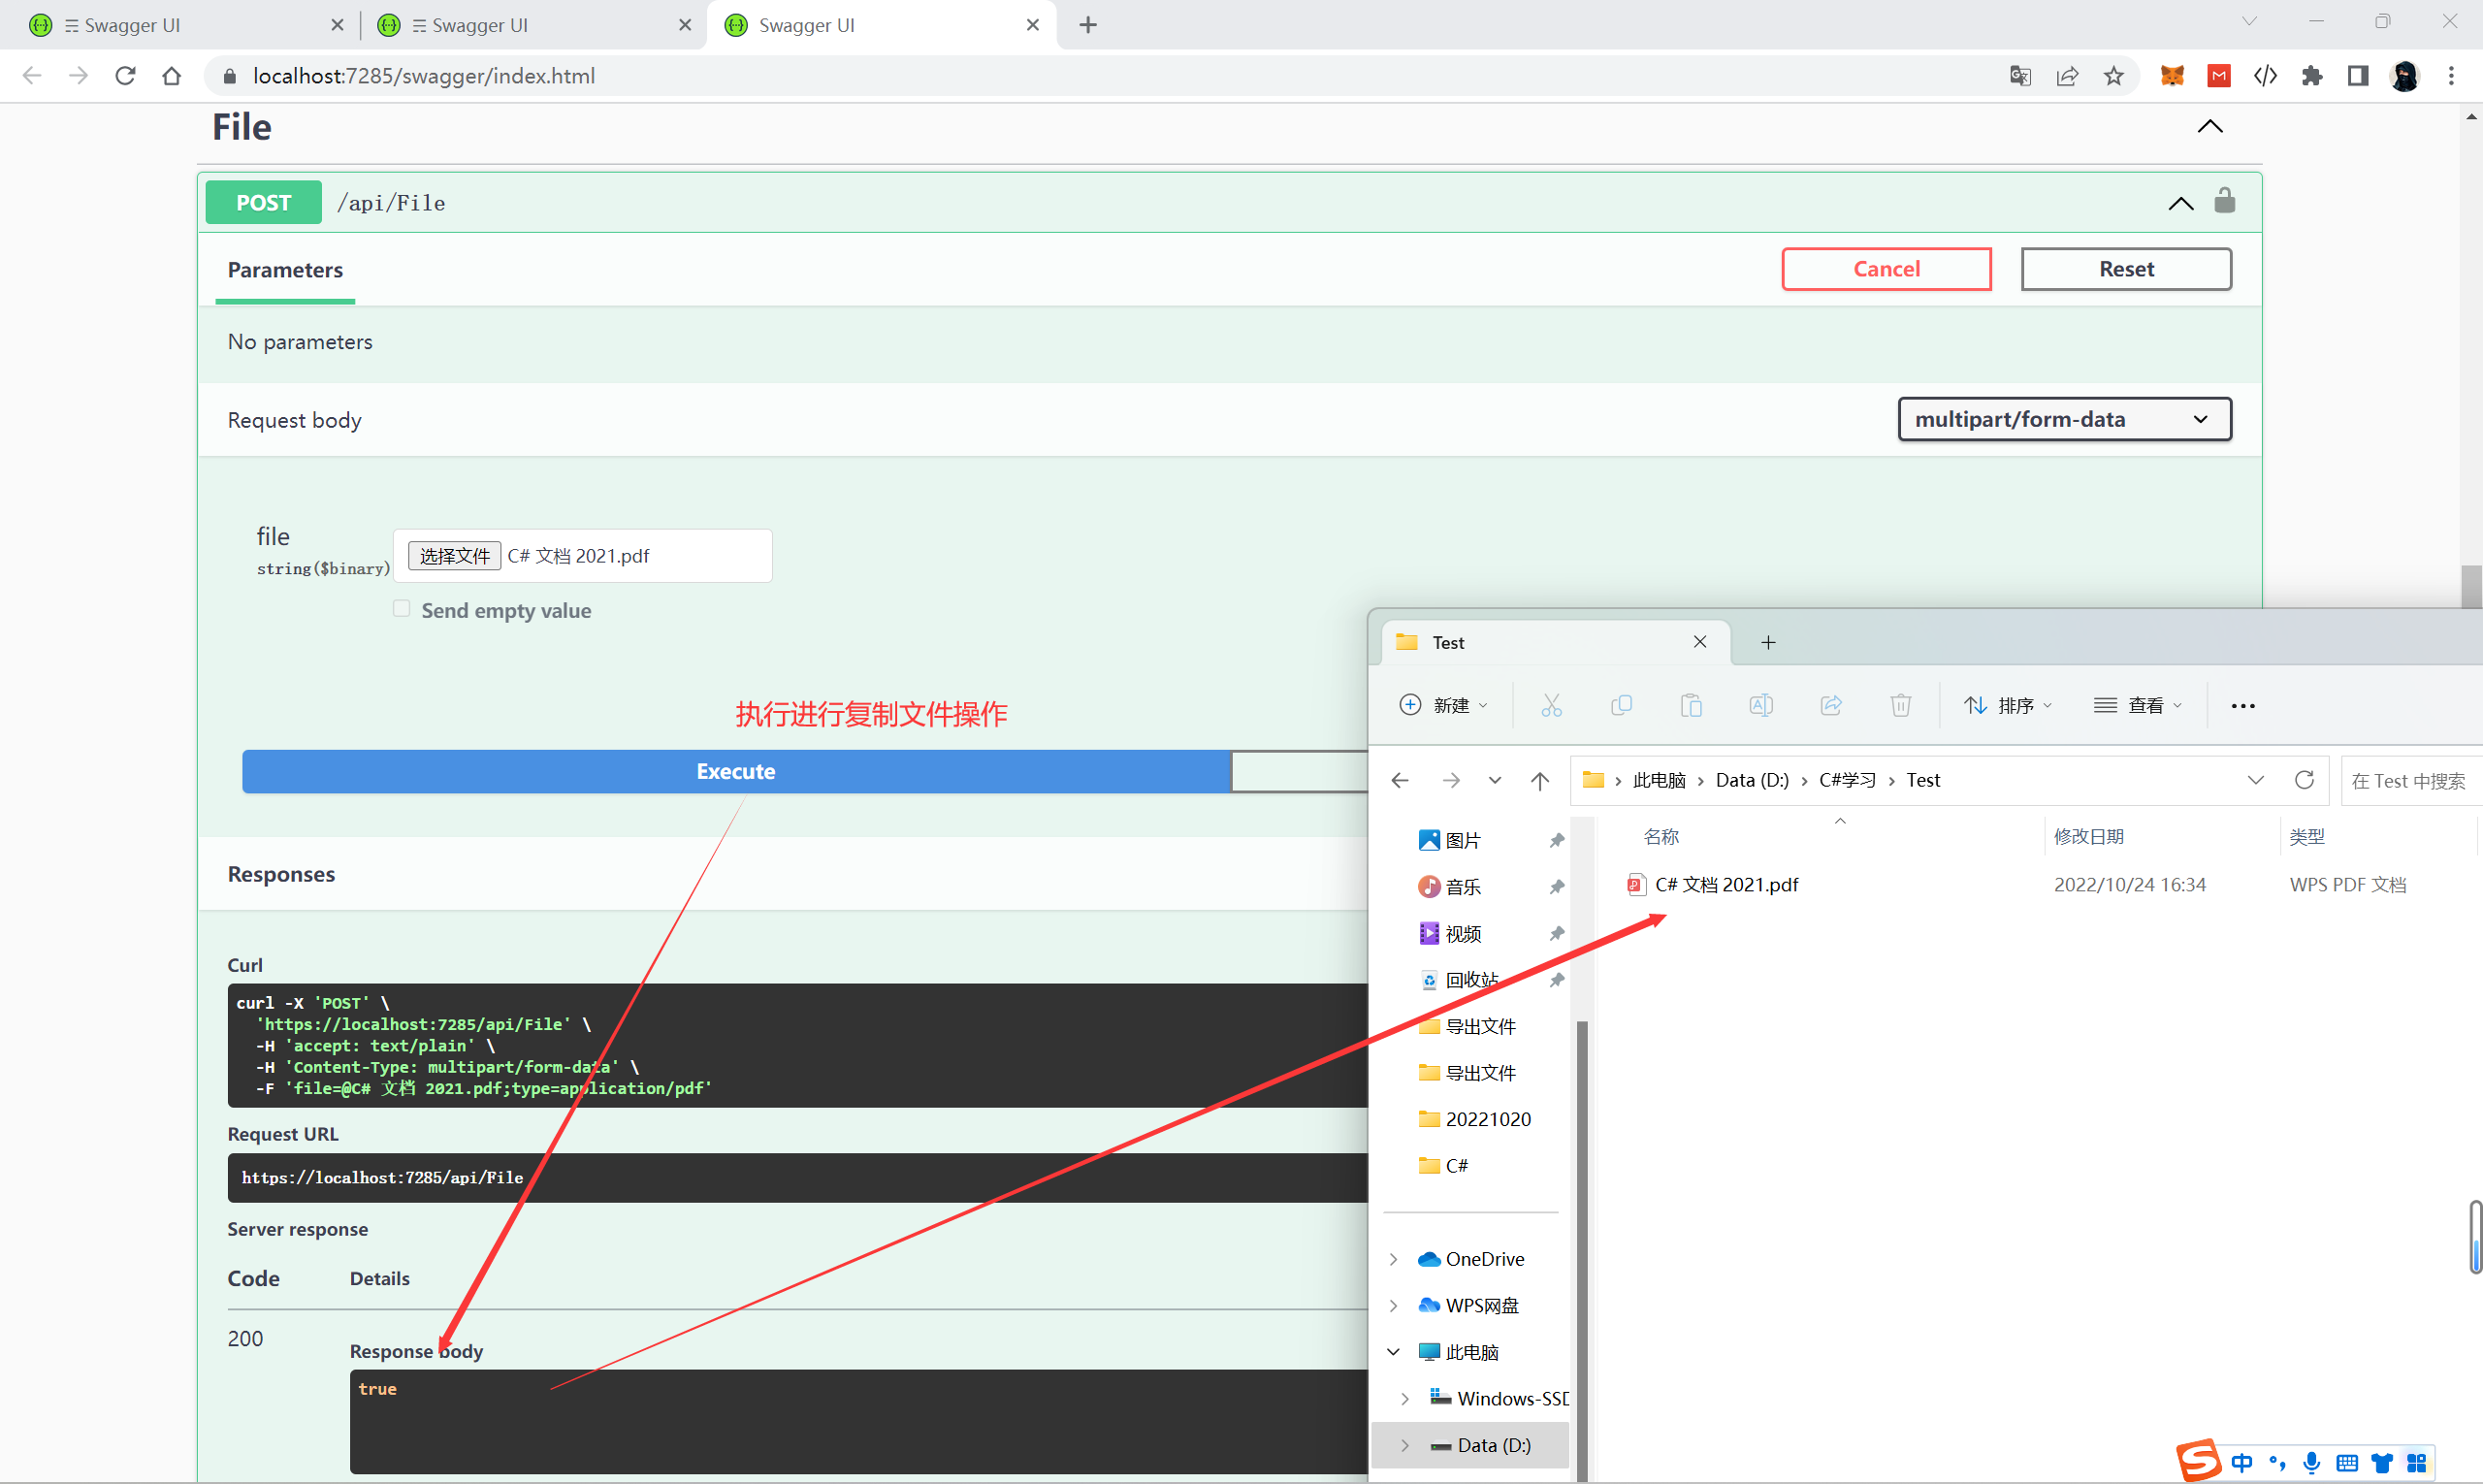Viewport: 2483px width, 1484px height.
Task: Click the red Cancel button
Action: tap(1886, 269)
